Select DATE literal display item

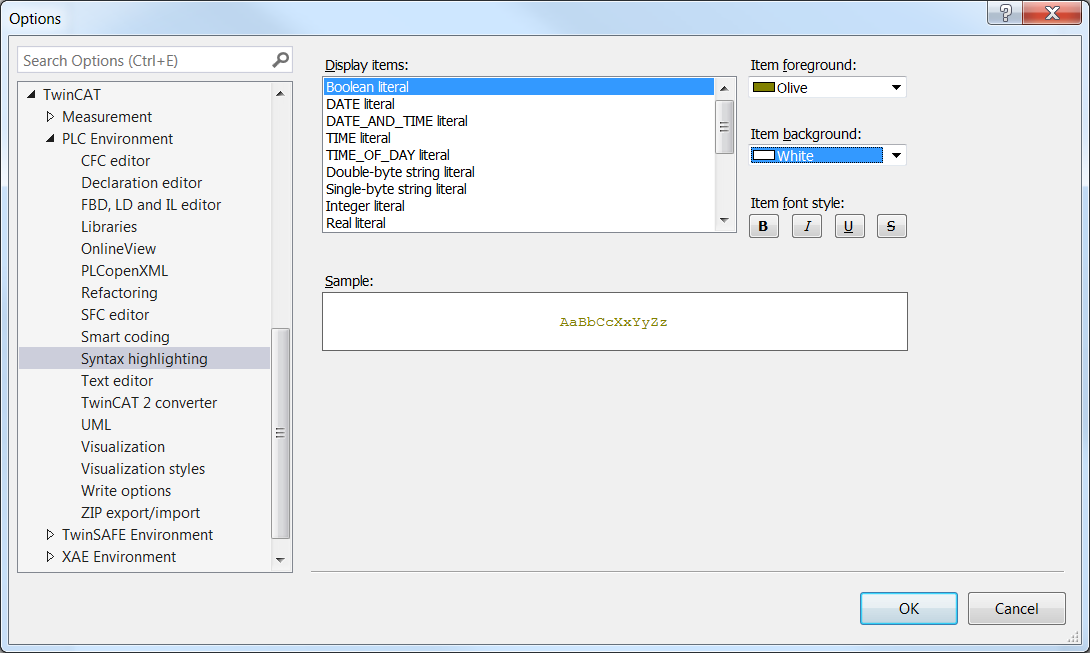pos(519,104)
